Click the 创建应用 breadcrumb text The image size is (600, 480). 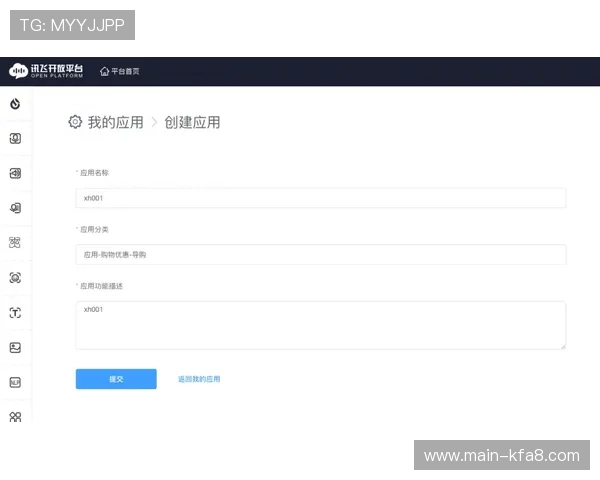tap(192, 122)
